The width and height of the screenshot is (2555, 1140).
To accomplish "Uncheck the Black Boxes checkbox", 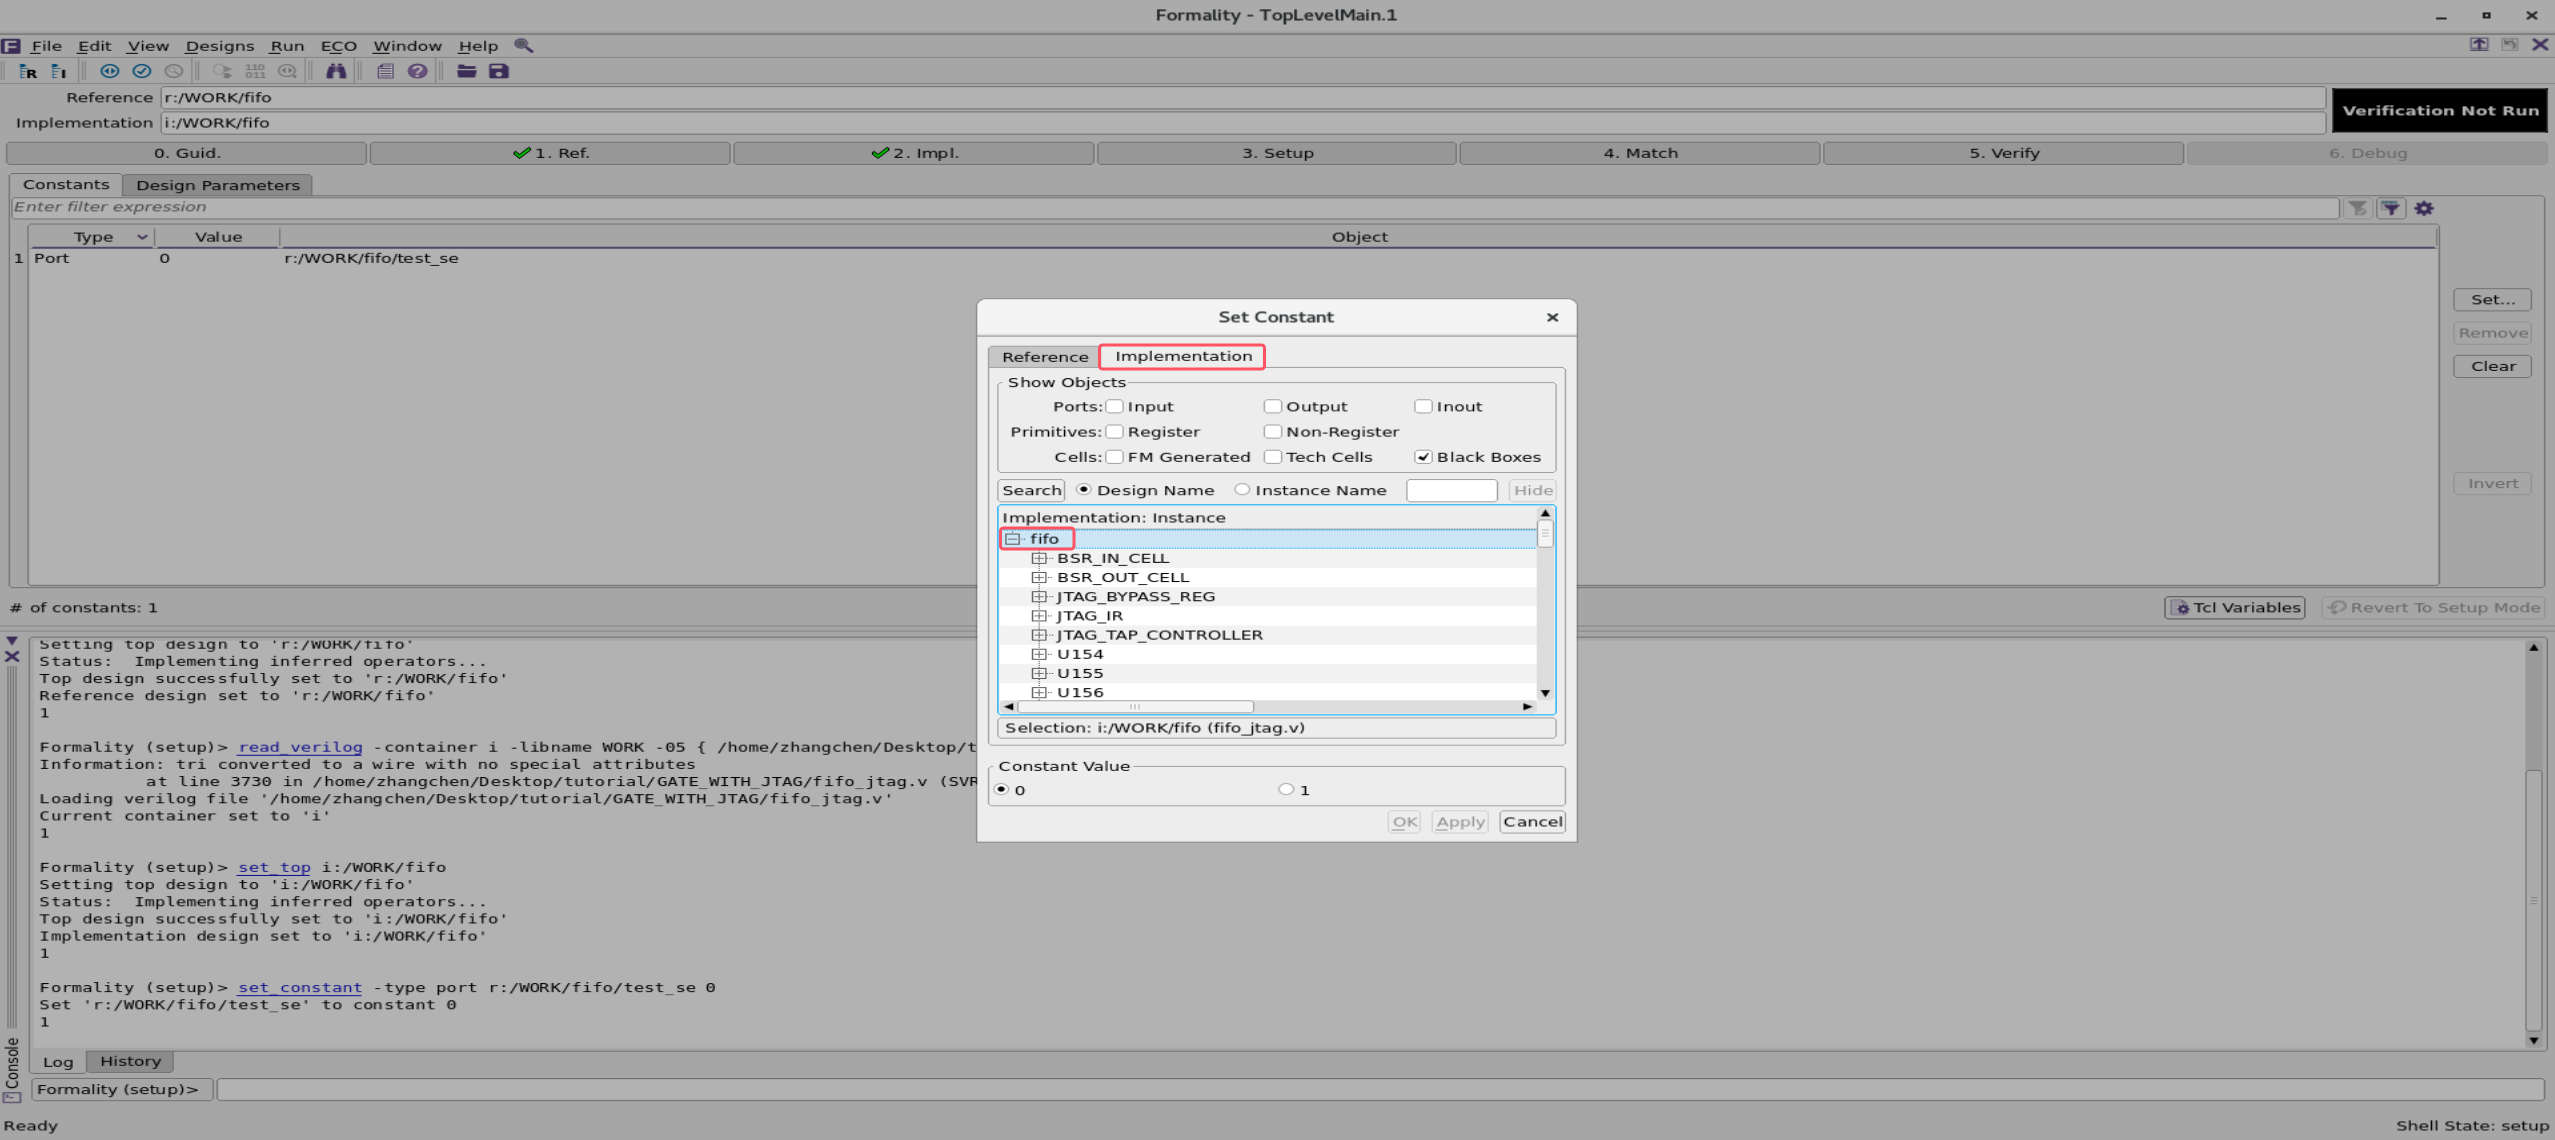I will [1424, 457].
